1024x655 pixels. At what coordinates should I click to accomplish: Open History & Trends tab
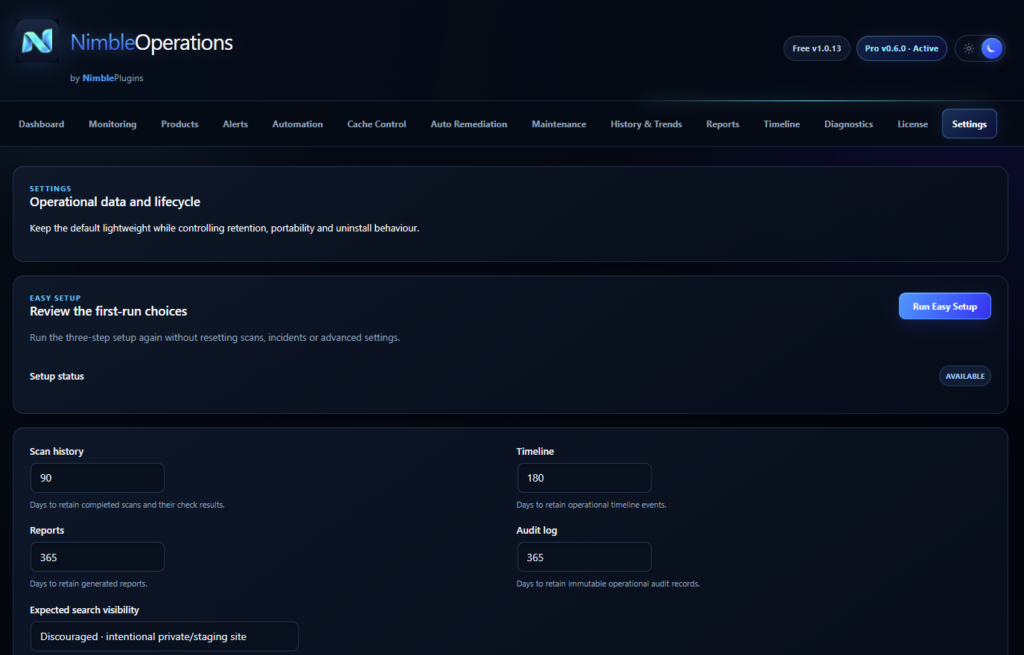coord(646,124)
